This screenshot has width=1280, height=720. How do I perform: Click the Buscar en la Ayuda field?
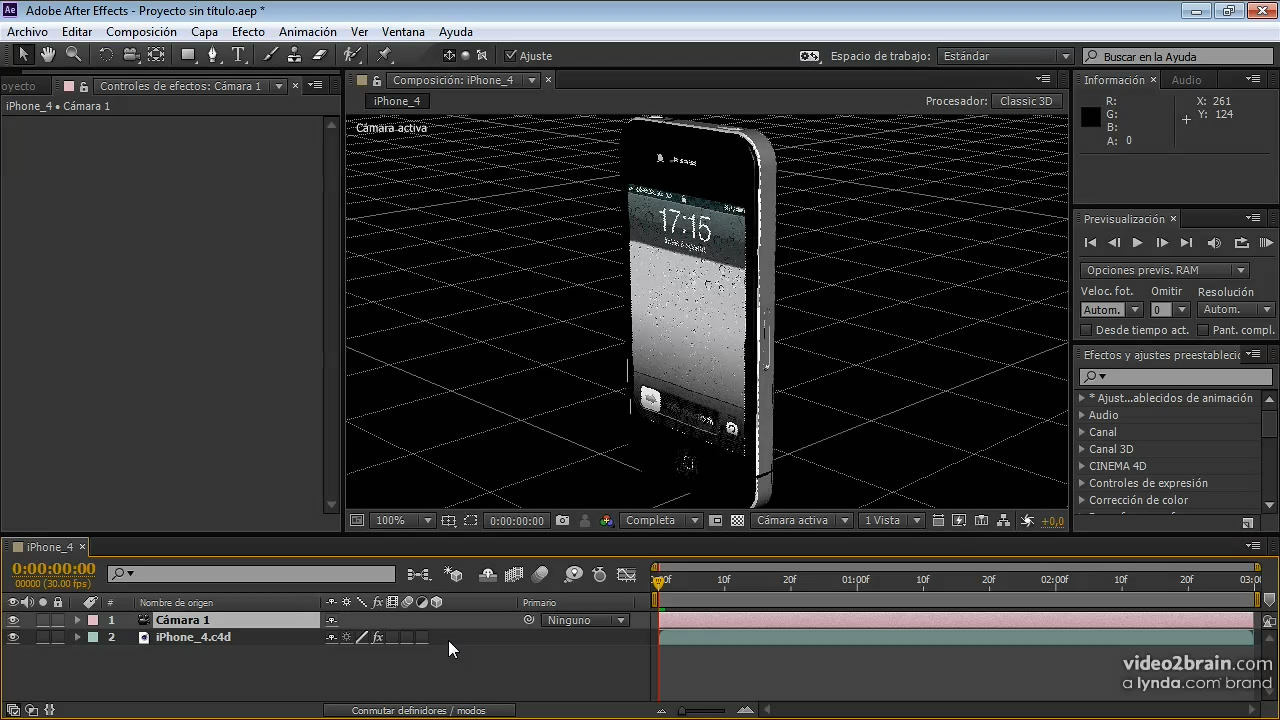click(1177, 56)
